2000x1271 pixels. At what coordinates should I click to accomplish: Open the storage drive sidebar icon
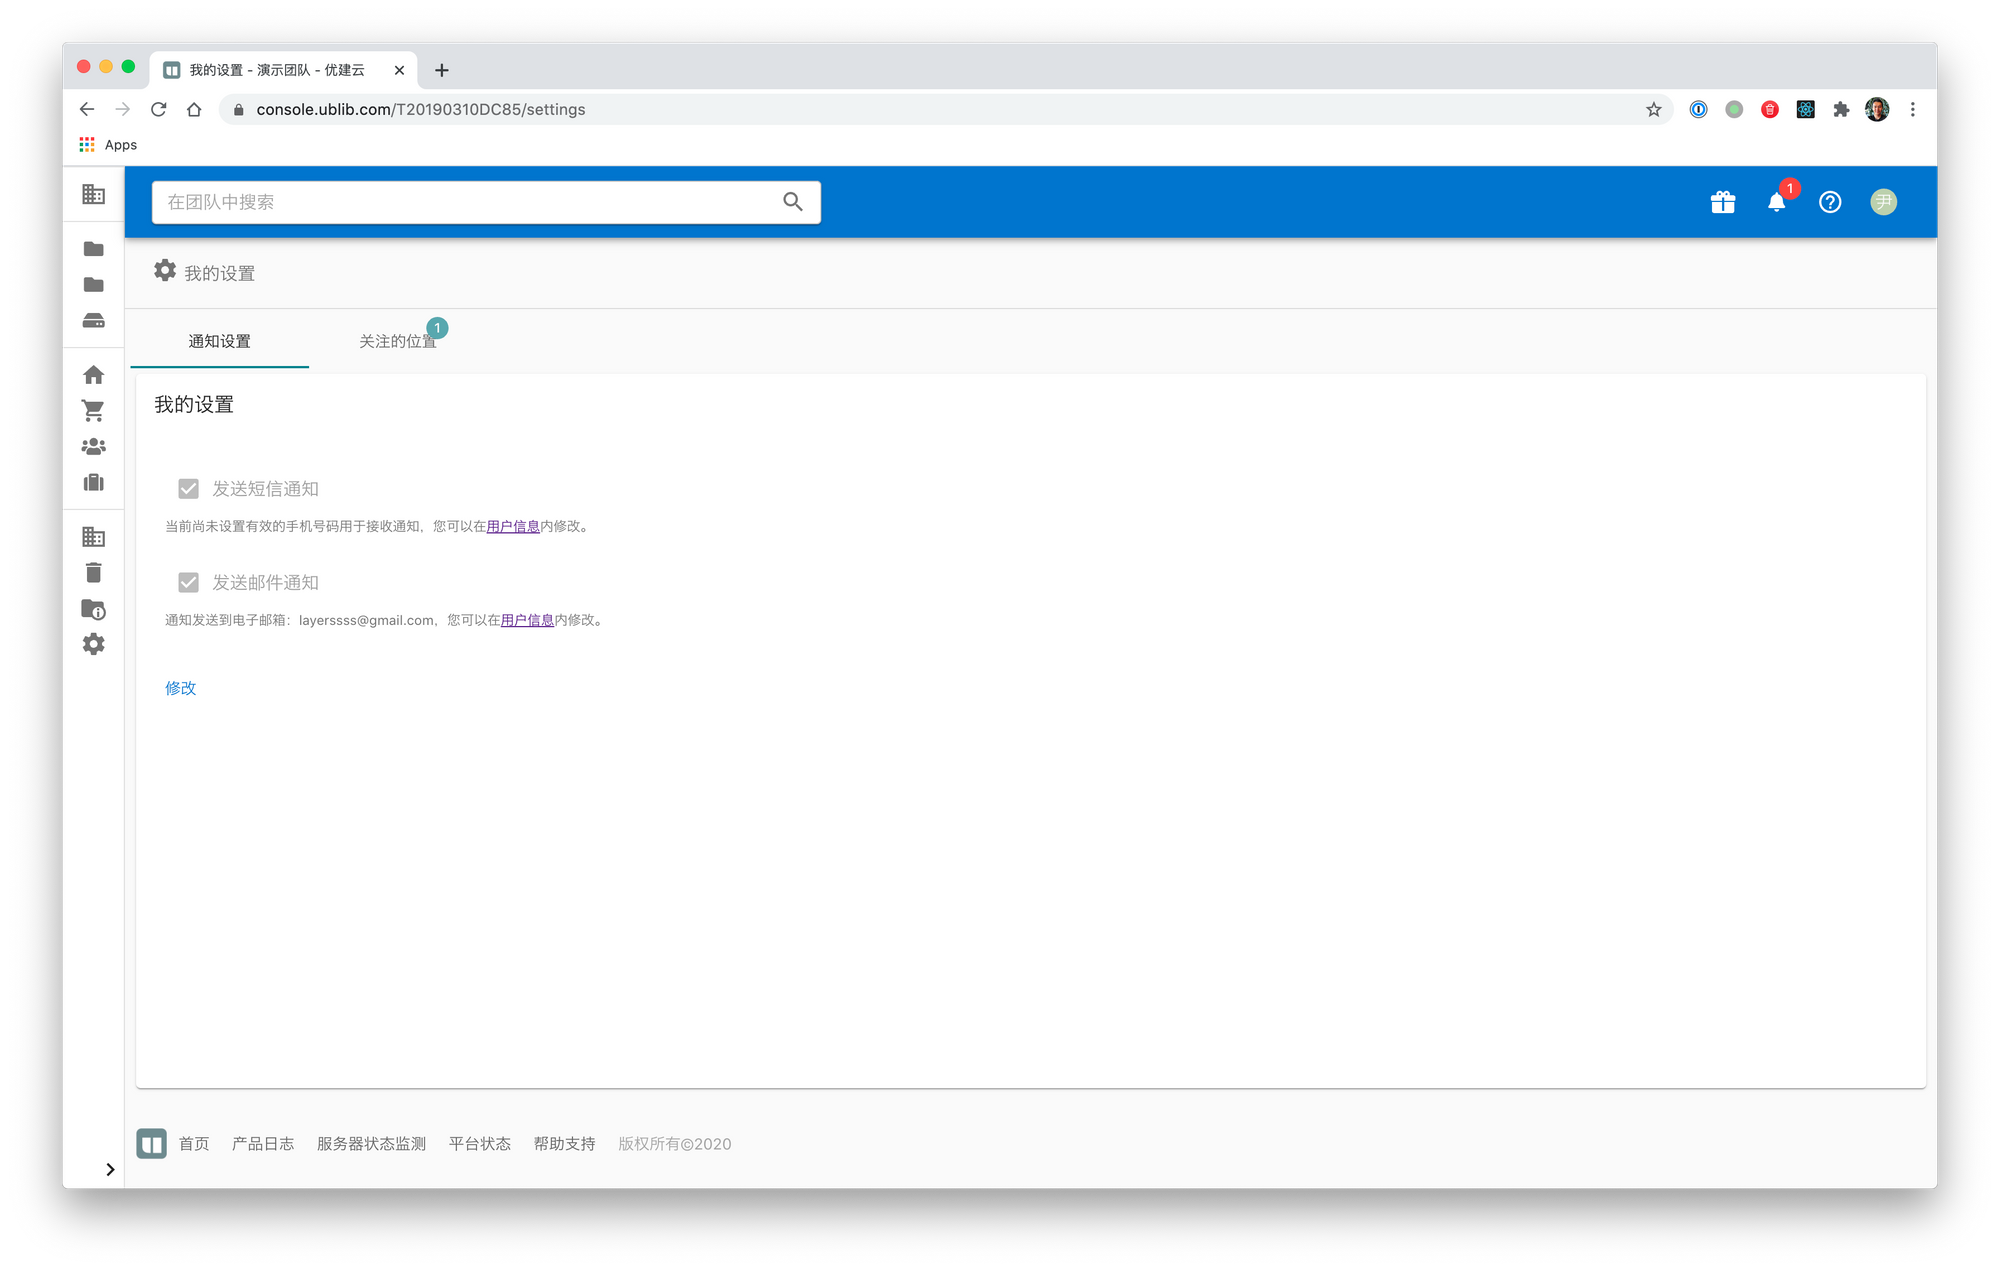(x=93, y=321)
